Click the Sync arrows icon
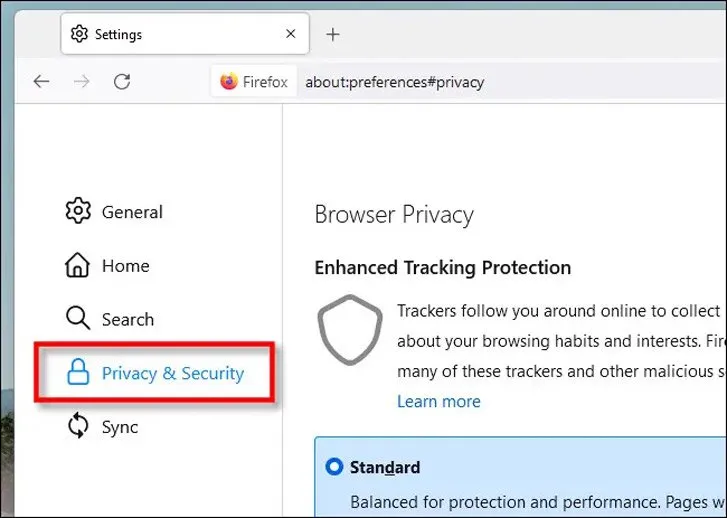 click(78, 427)
